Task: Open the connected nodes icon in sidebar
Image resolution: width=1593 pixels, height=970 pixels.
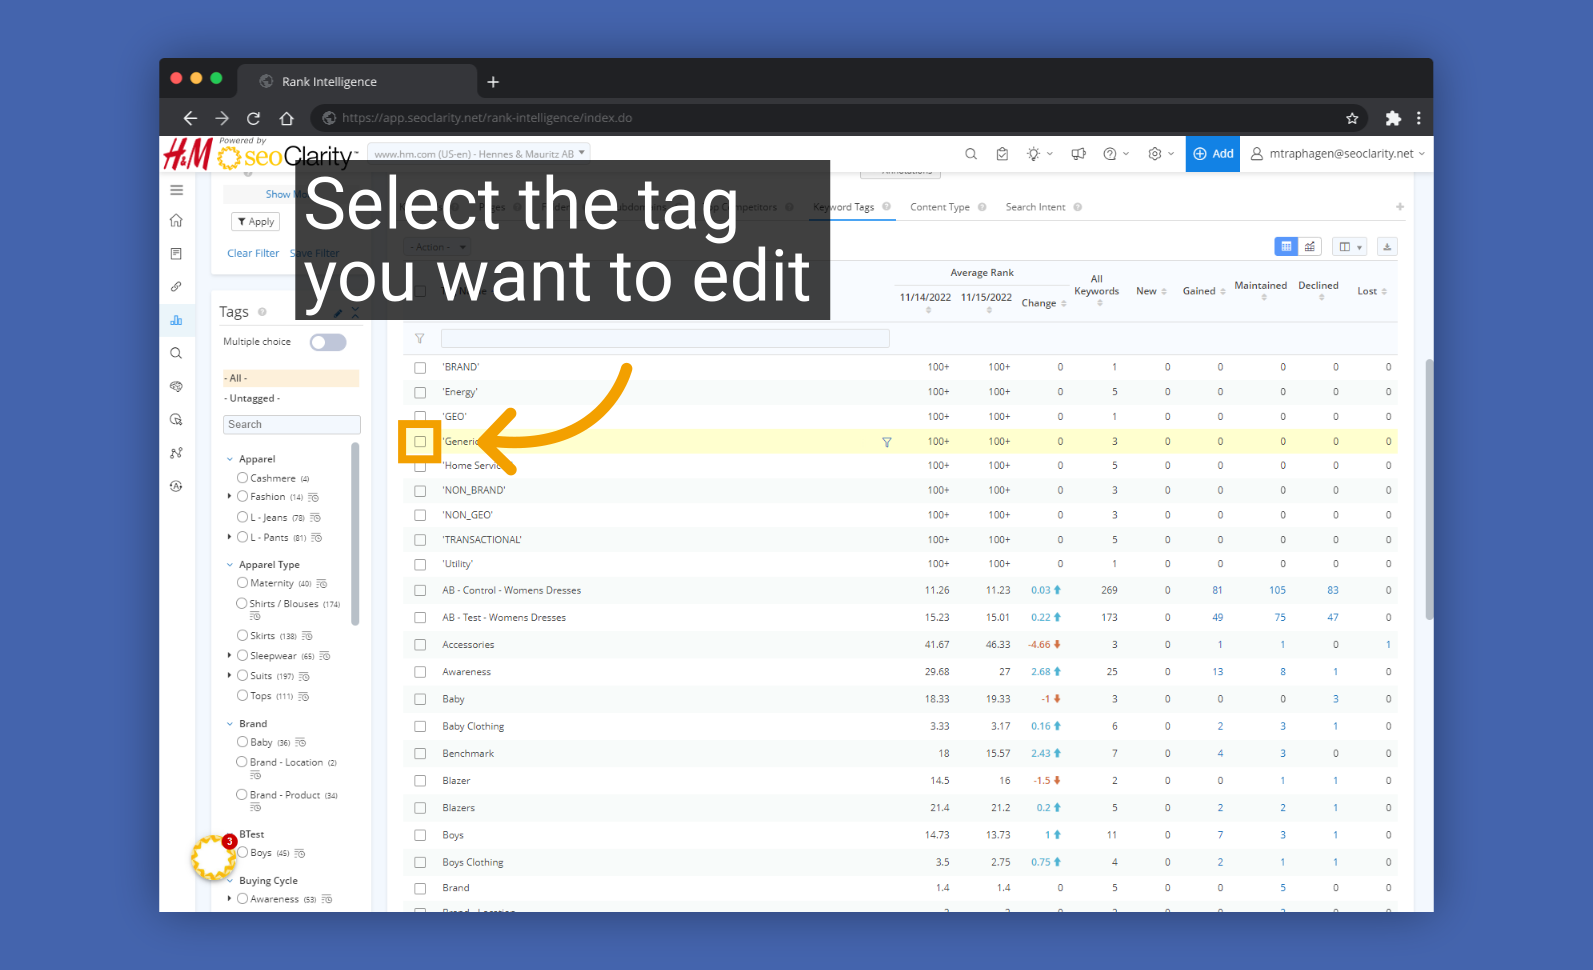Action: click(176, 453)
